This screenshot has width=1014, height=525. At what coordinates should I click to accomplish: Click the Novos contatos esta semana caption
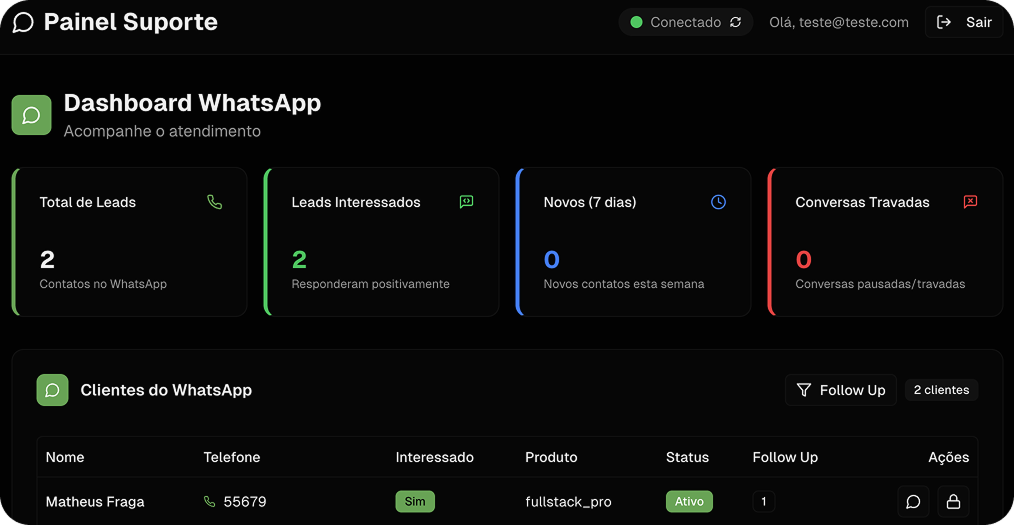624,284
